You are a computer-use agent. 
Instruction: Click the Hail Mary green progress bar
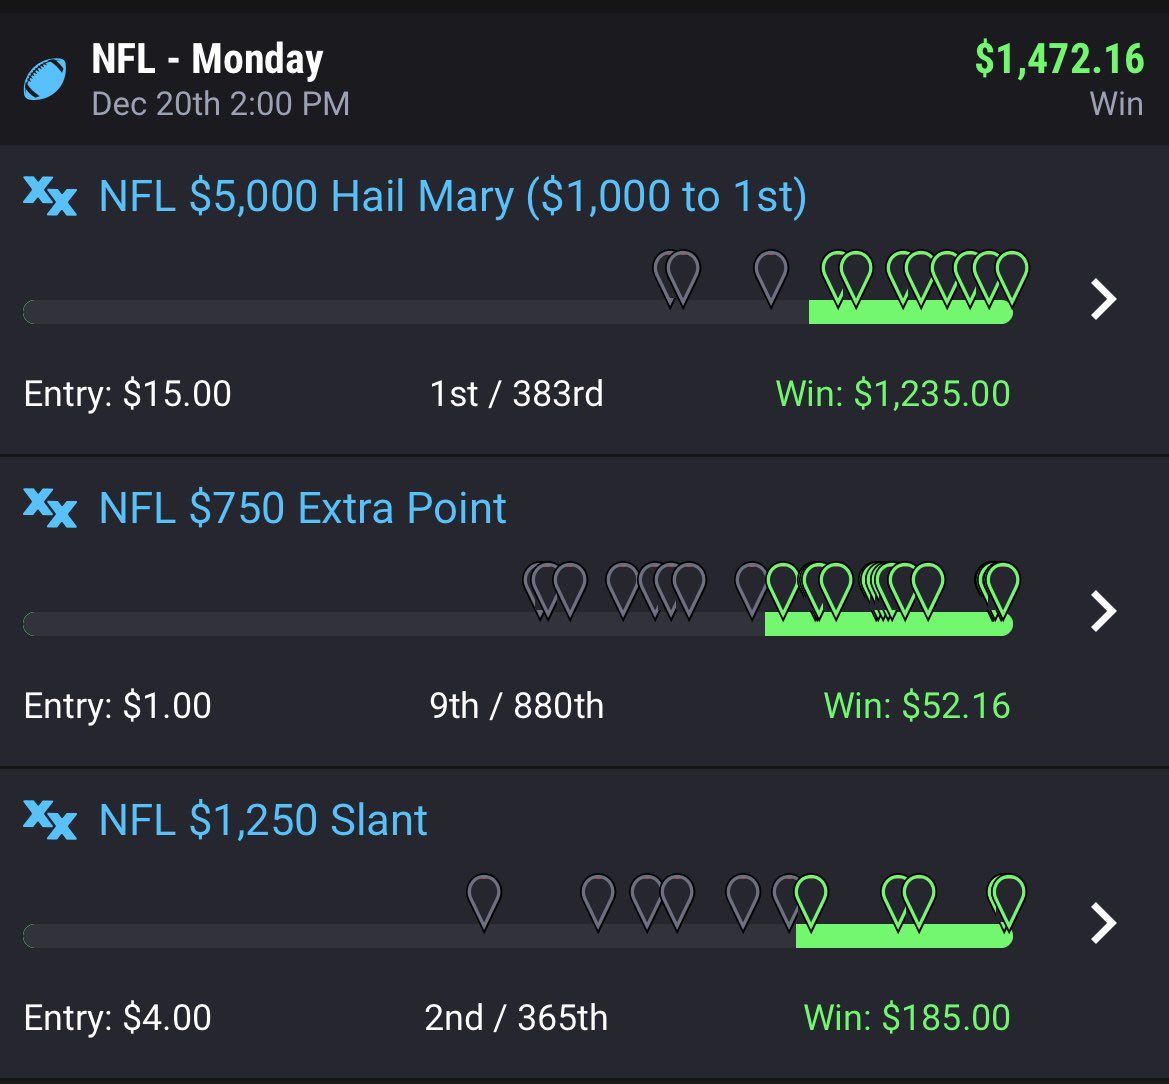(x=910, y=312)
